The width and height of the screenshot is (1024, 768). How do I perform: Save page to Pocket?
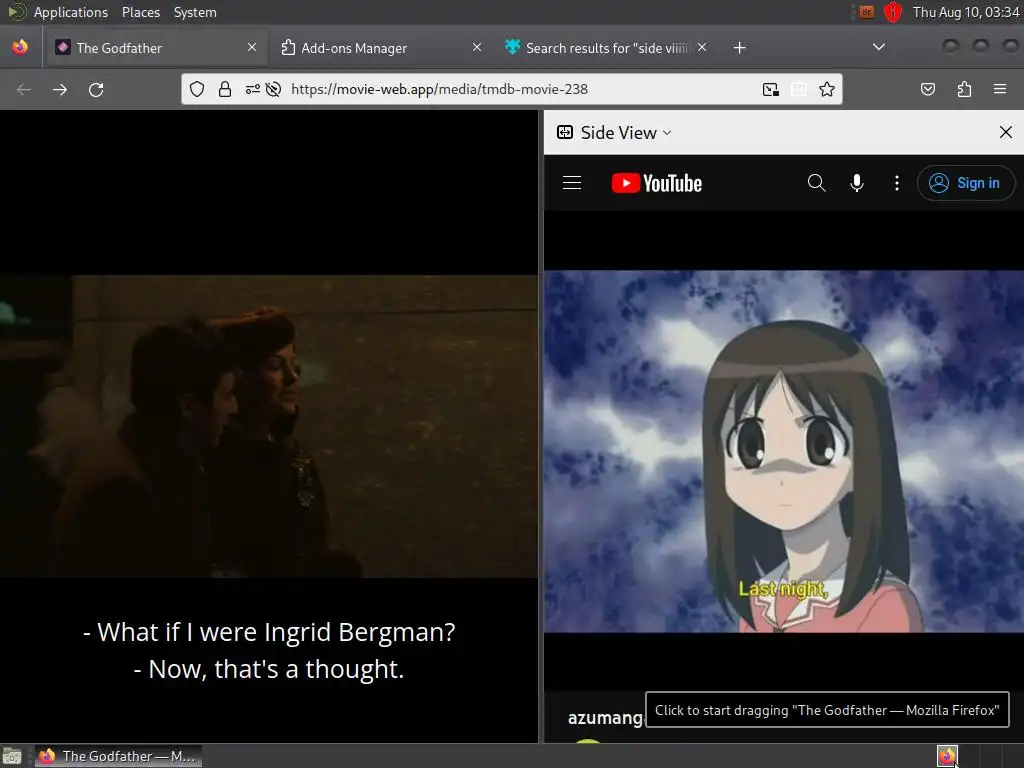coord(927,89)
